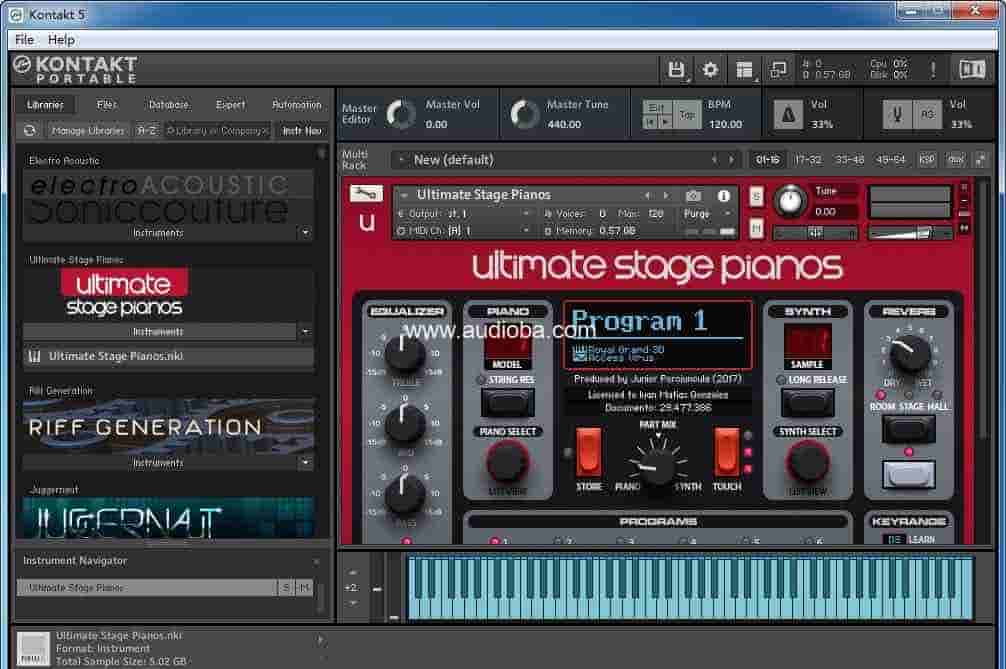Open the Help menu
The image size is (1006, 669).
[x=61, y=40]
